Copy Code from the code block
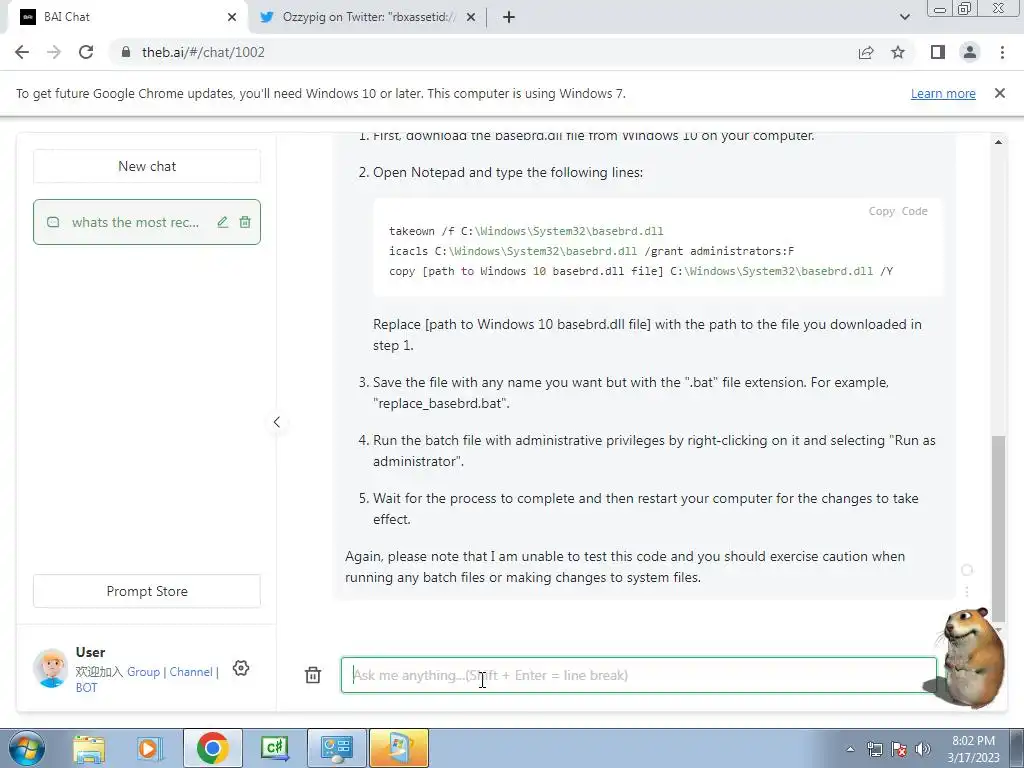The image size is (1024, 768). (x=898, y=211)
